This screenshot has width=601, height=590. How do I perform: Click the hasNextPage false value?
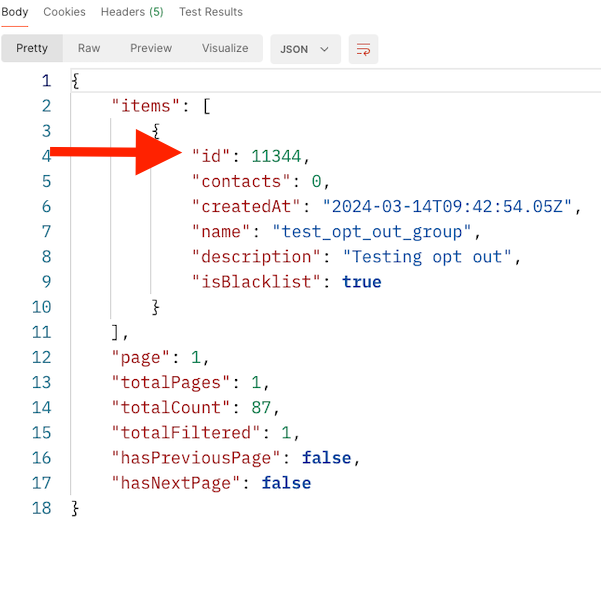(286, 483)
